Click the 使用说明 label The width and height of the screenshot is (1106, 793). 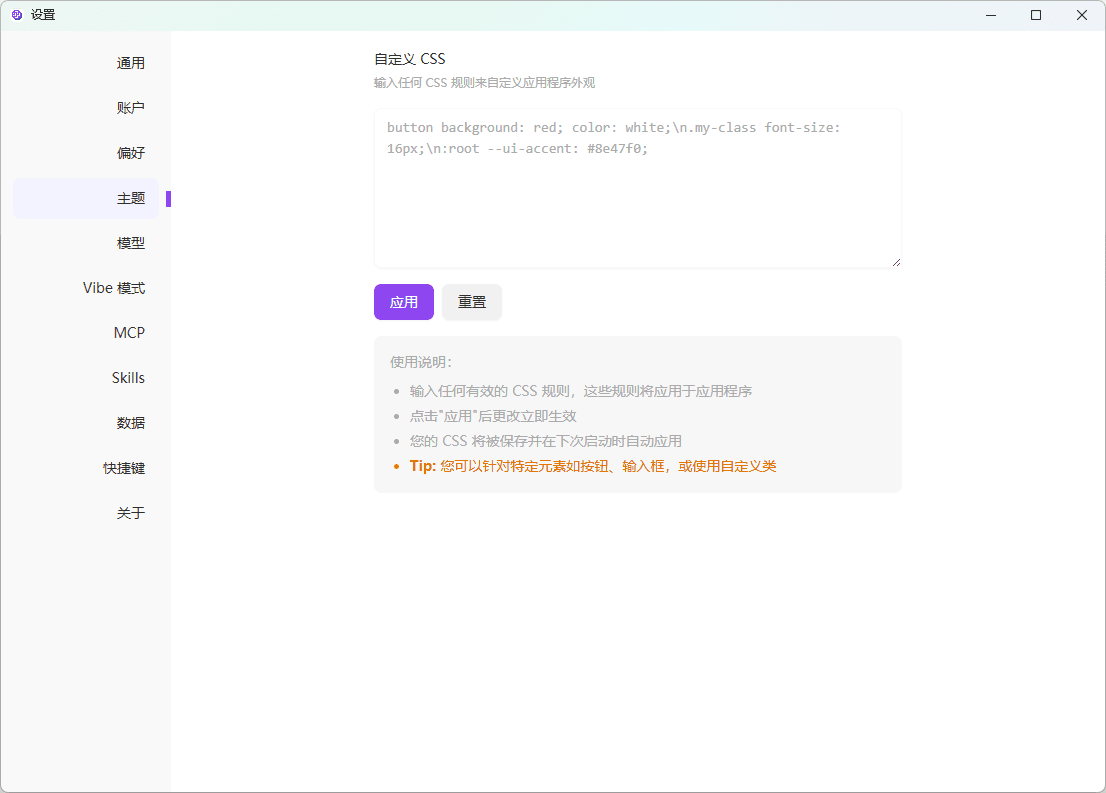tap(421, 362)
